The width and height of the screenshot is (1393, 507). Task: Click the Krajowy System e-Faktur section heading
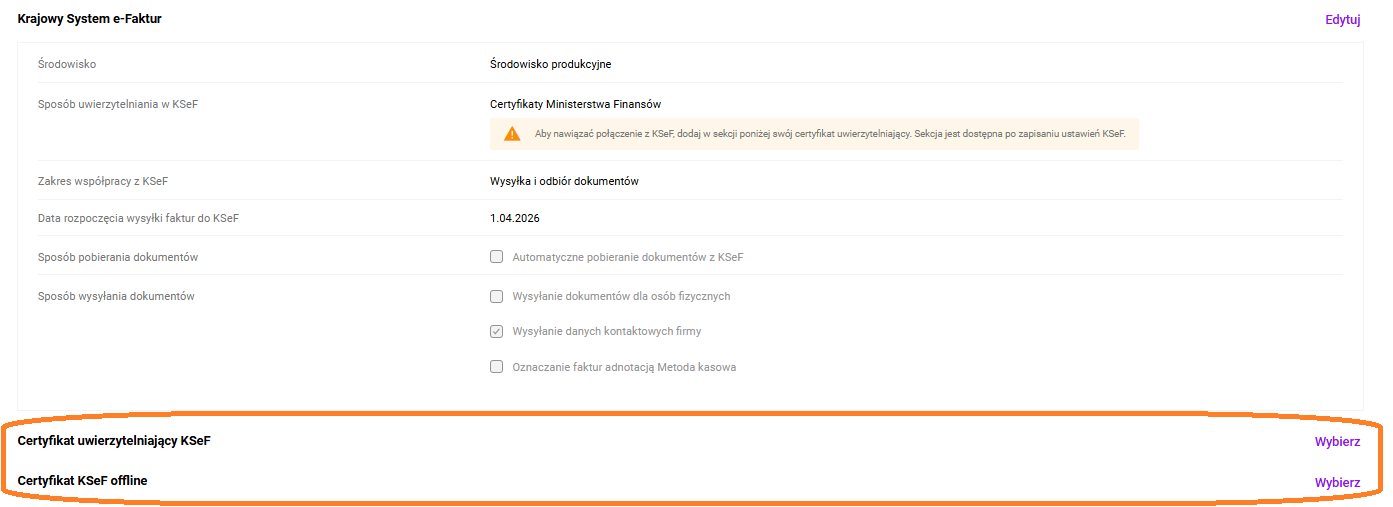pos(89,19)
